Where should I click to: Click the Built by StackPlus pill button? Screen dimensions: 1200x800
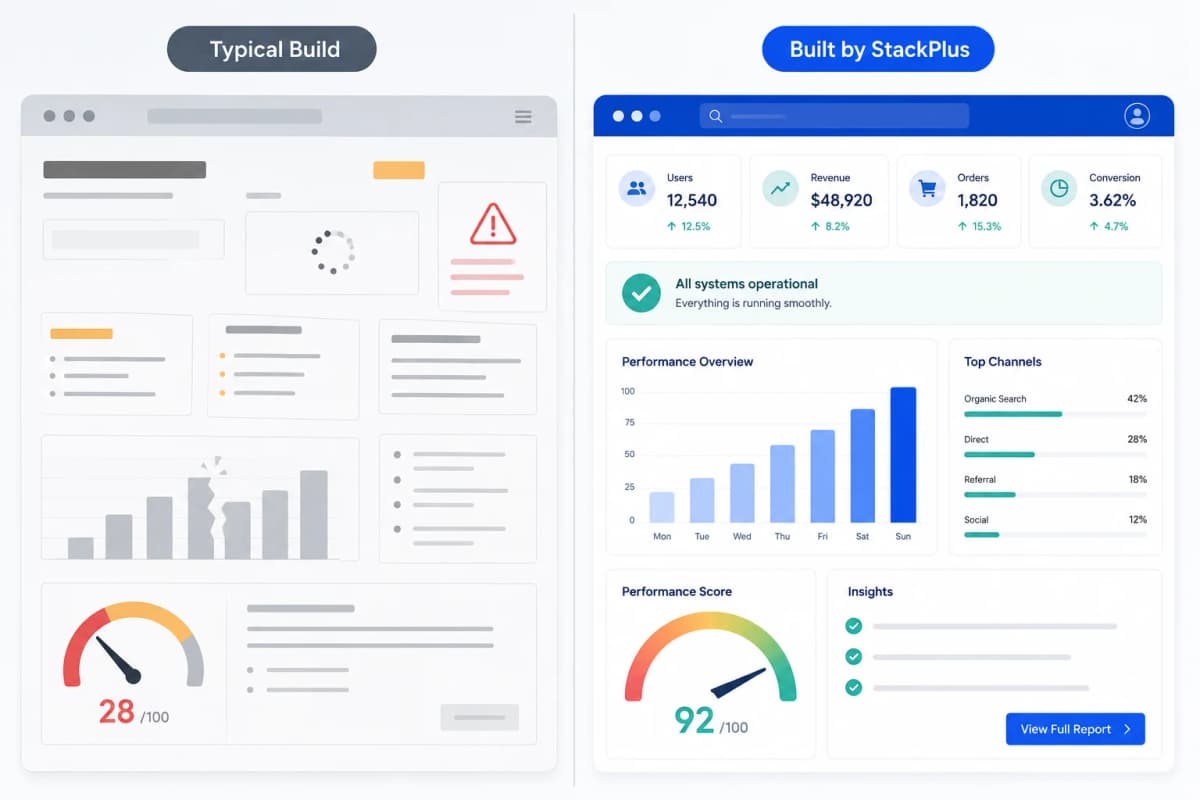coord(878,49)
